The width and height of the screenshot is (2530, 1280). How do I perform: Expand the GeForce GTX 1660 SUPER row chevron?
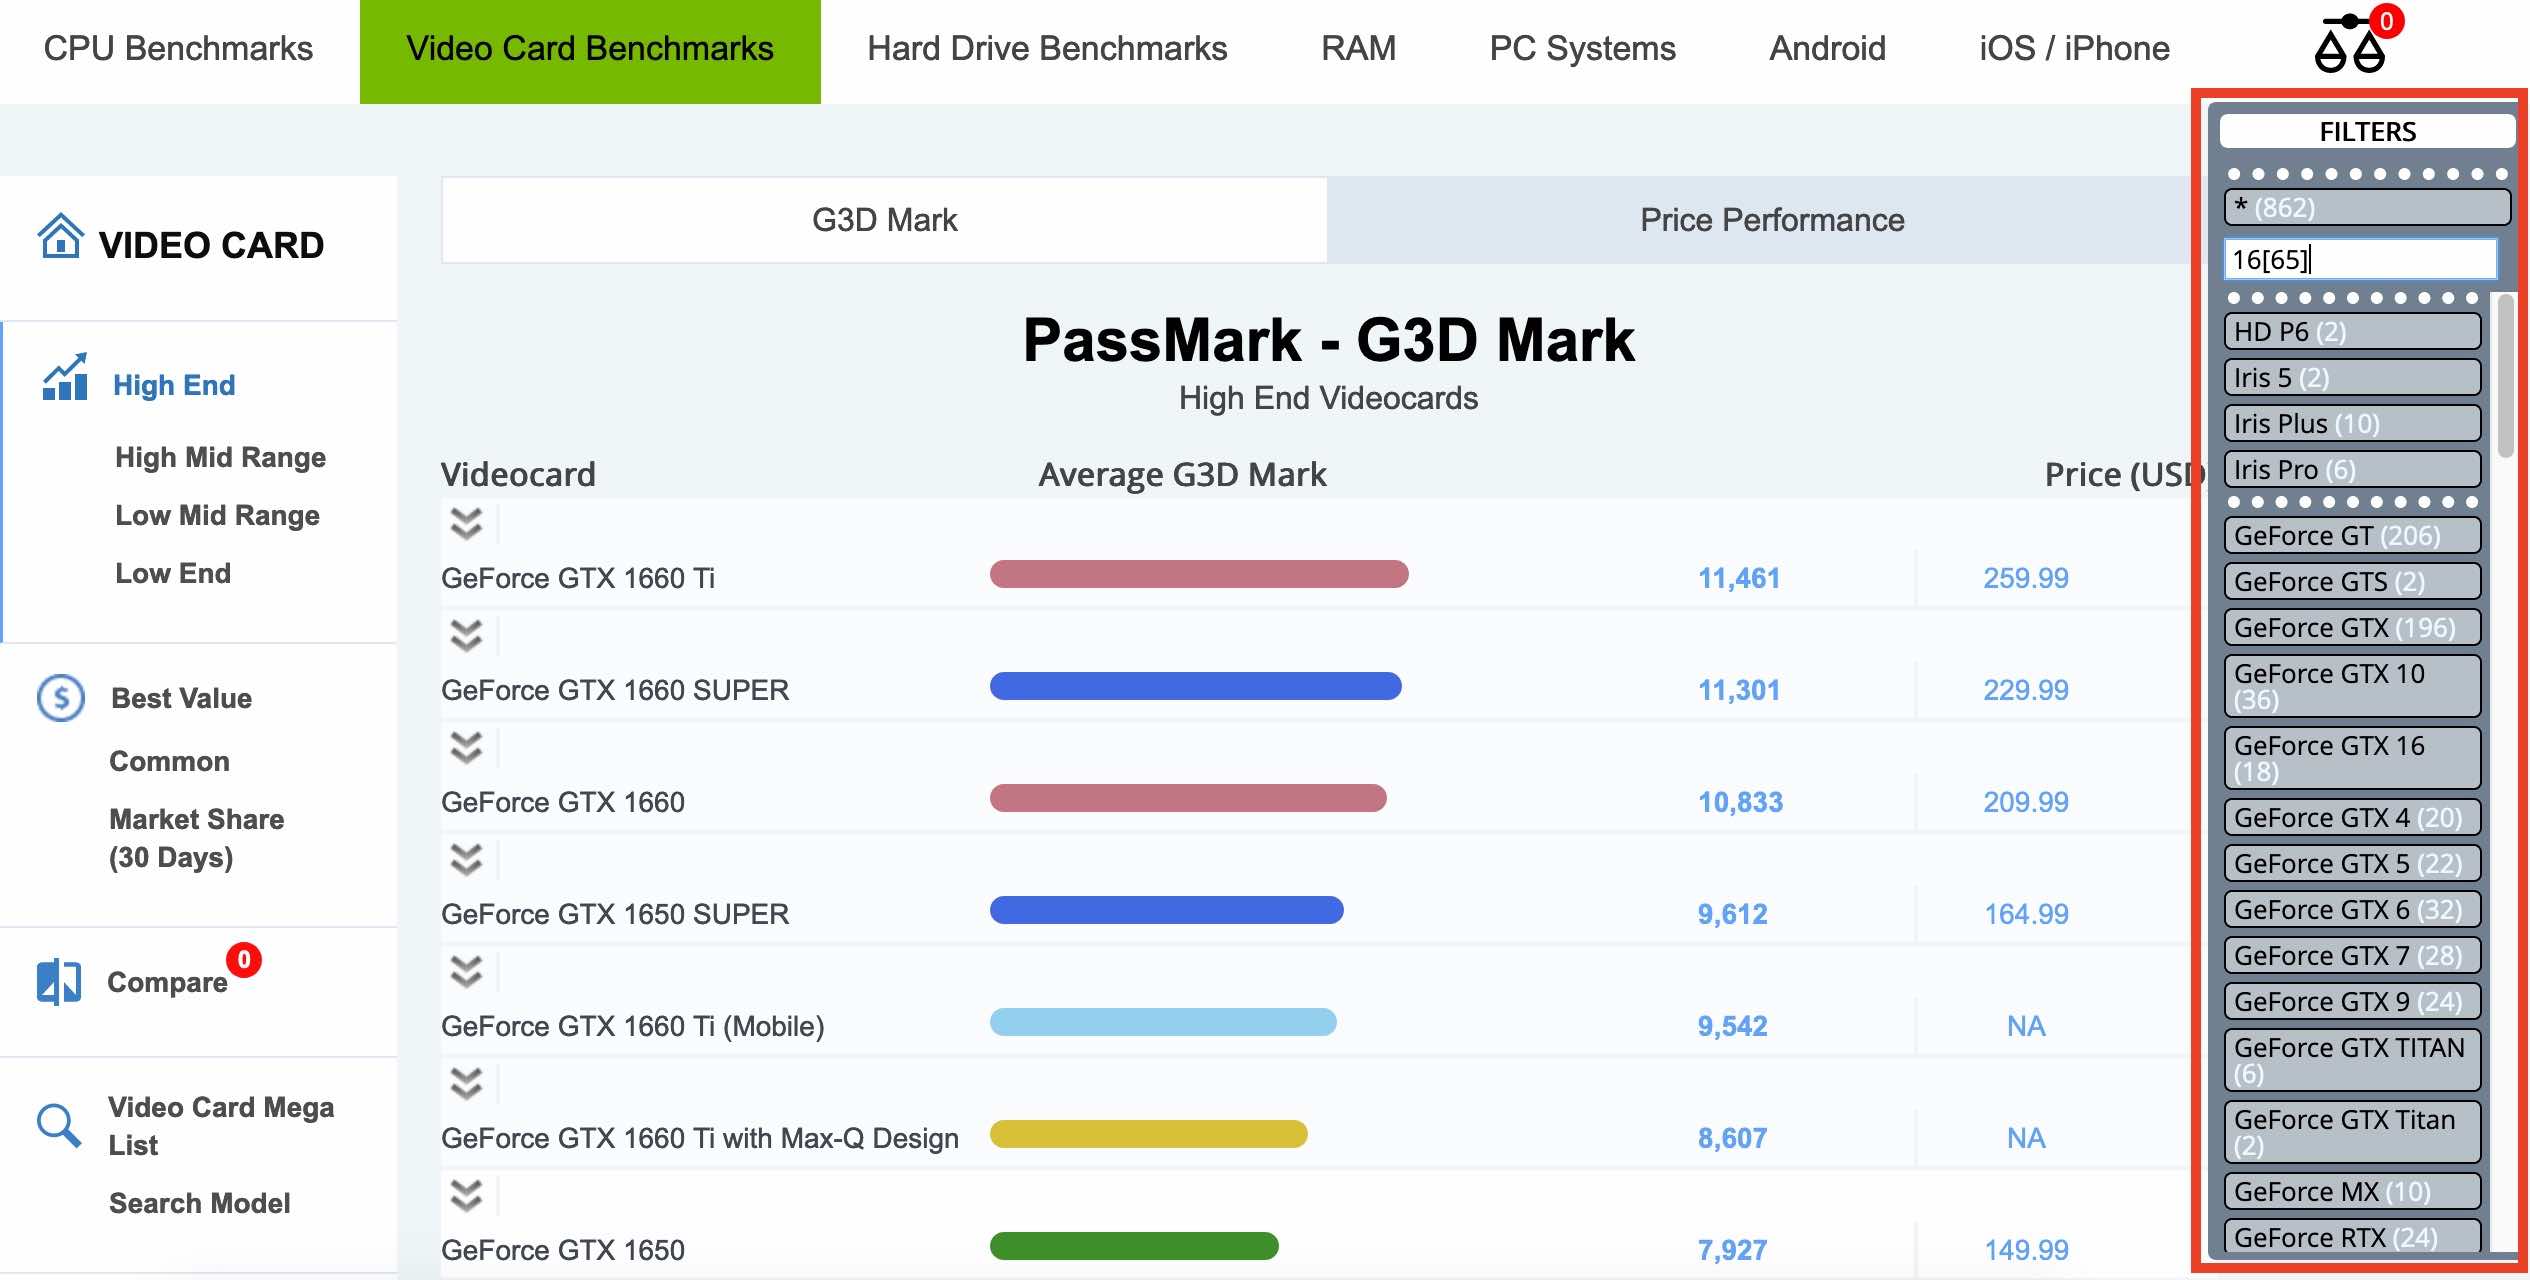pos(466,635)
